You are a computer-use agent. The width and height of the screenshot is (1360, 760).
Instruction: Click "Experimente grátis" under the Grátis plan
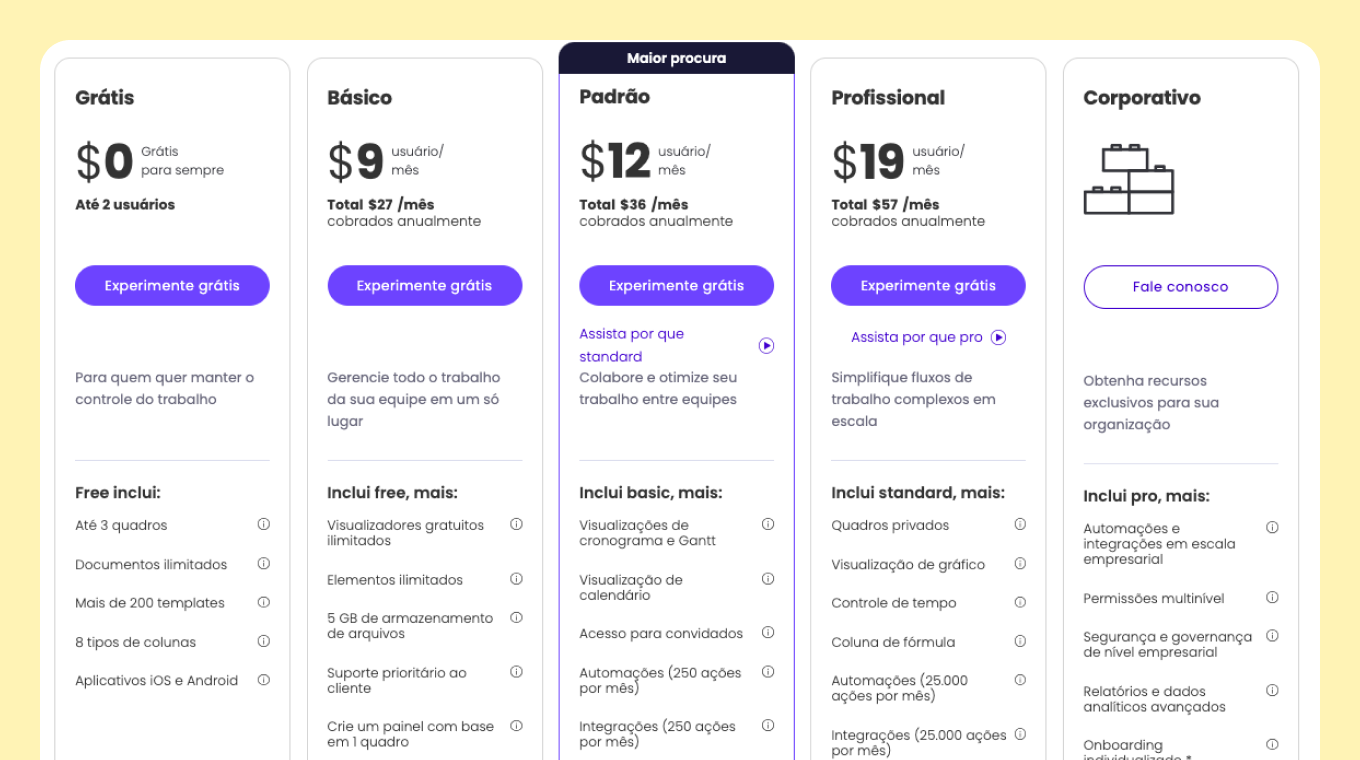[x=172, y=285]
